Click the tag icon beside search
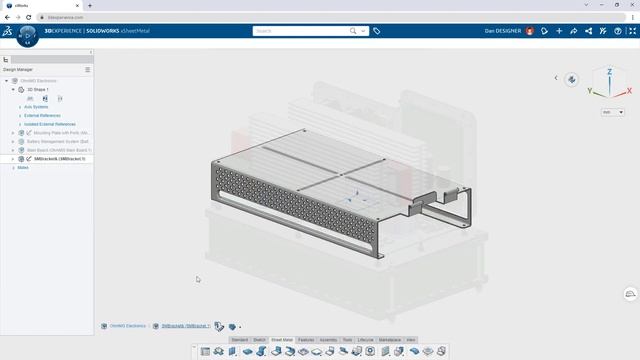Screen dimensions: 640x360 pos(376,31)
